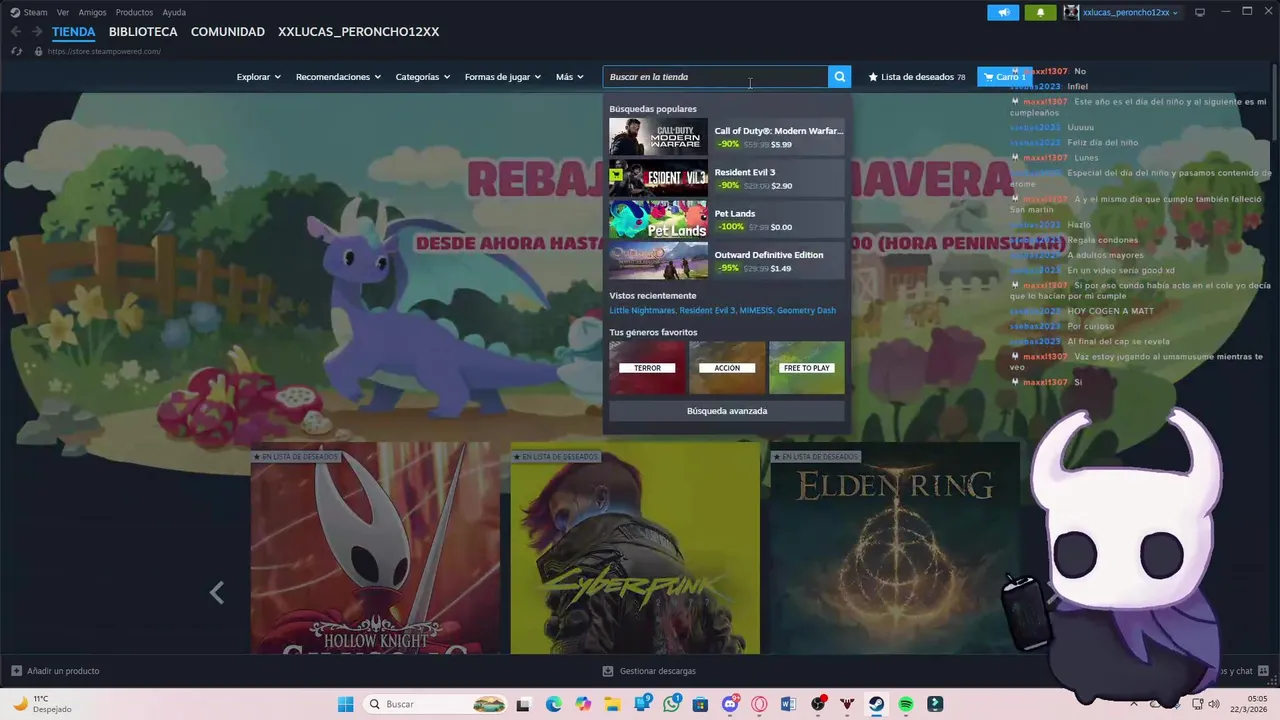Open the Copilot taskbar icon

[x=583, y=704]
